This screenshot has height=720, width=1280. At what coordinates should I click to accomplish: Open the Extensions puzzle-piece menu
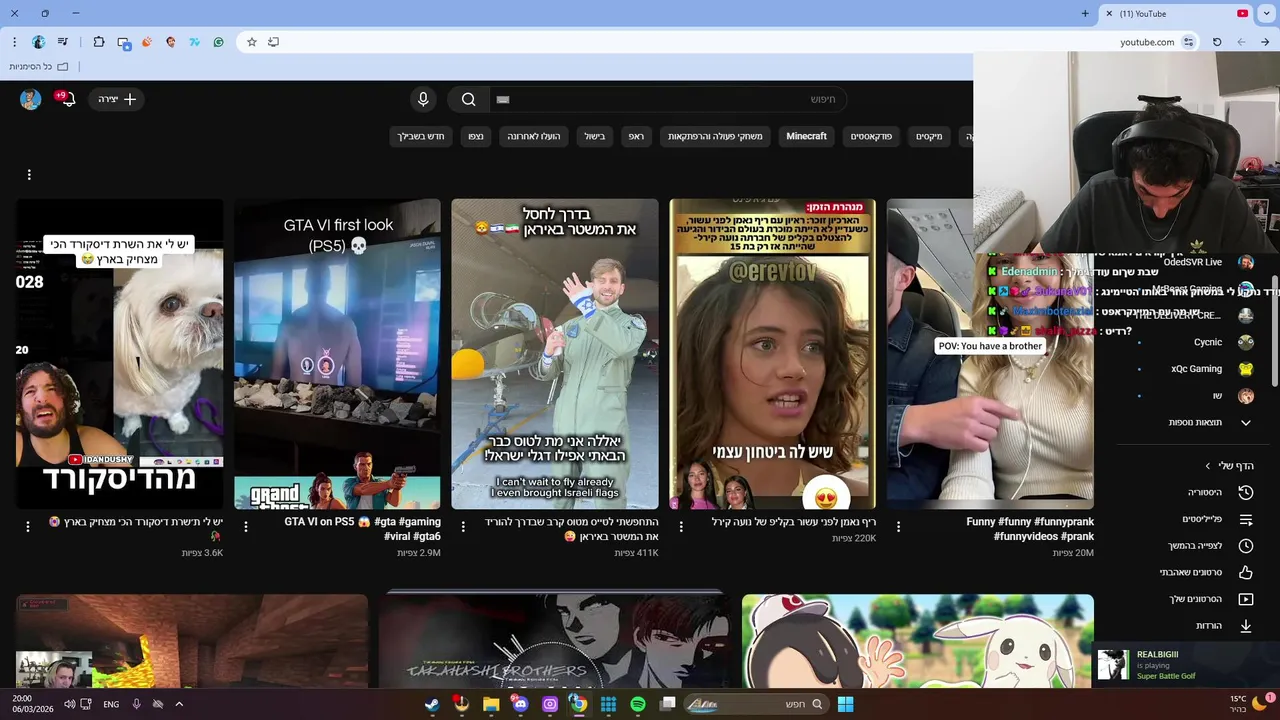click(99, 42)
